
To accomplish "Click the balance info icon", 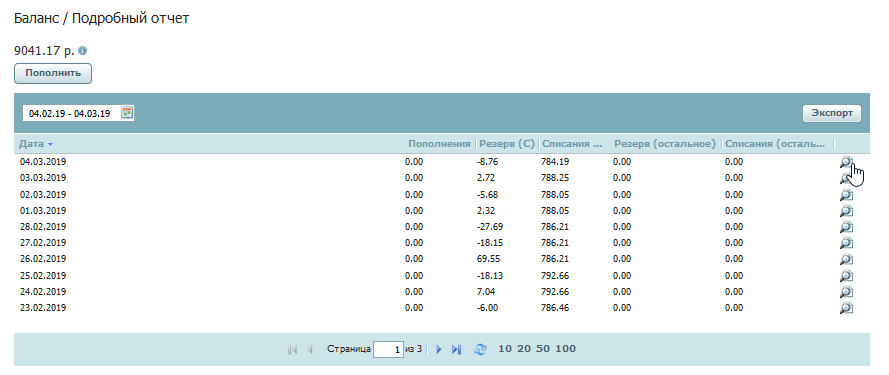I will 83,50.
